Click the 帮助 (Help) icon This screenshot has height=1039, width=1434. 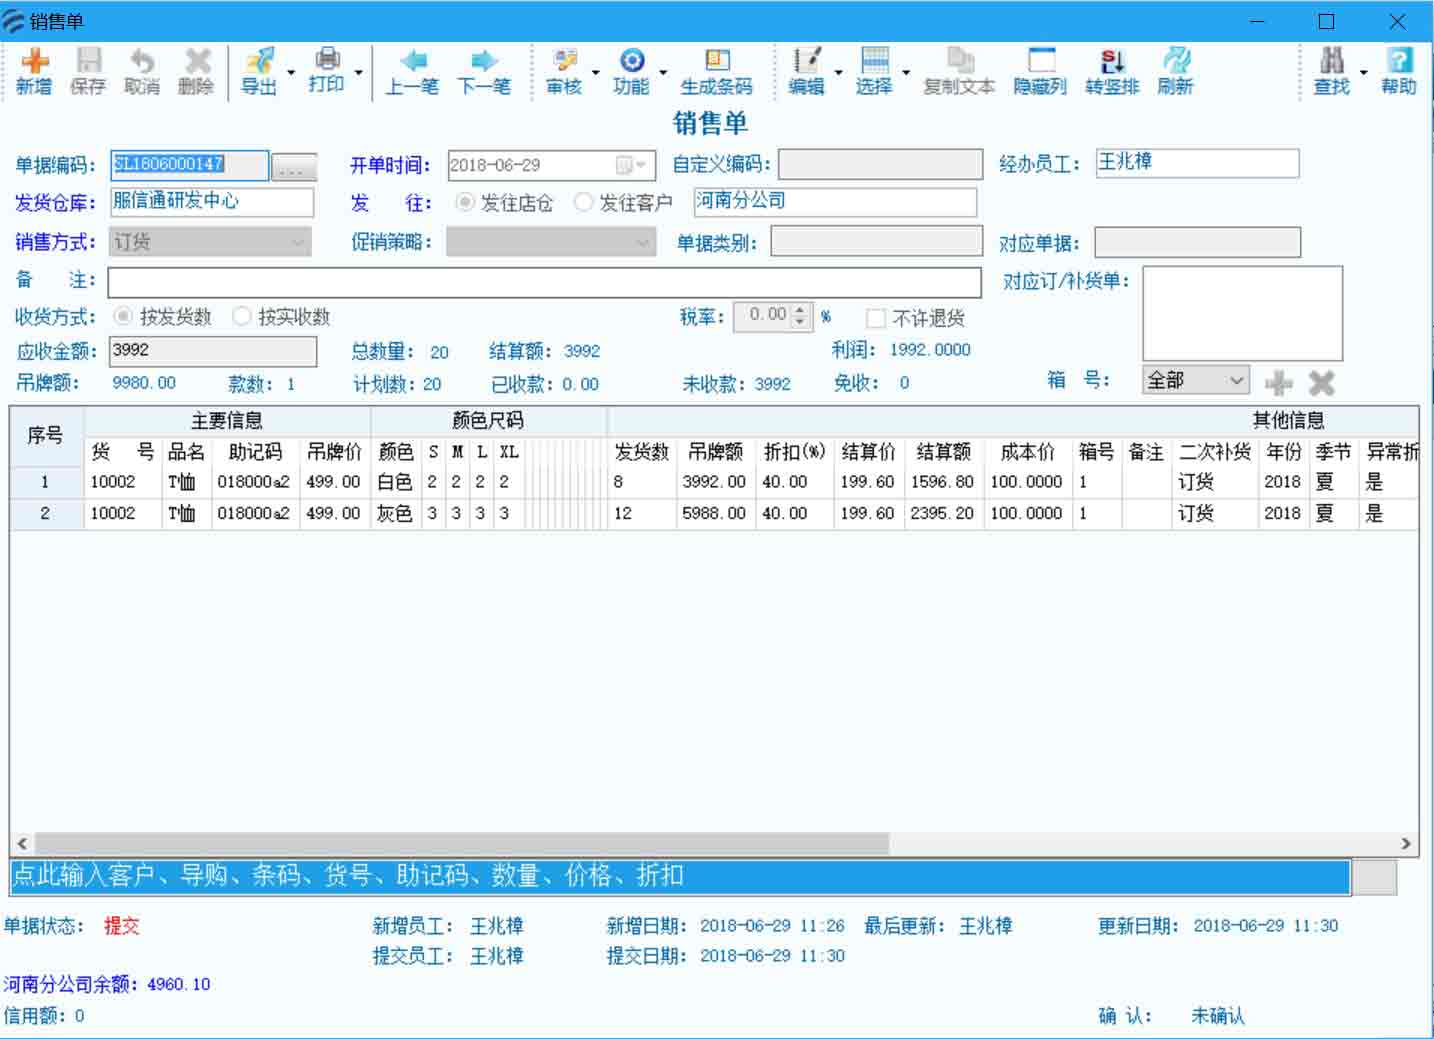1399,71
